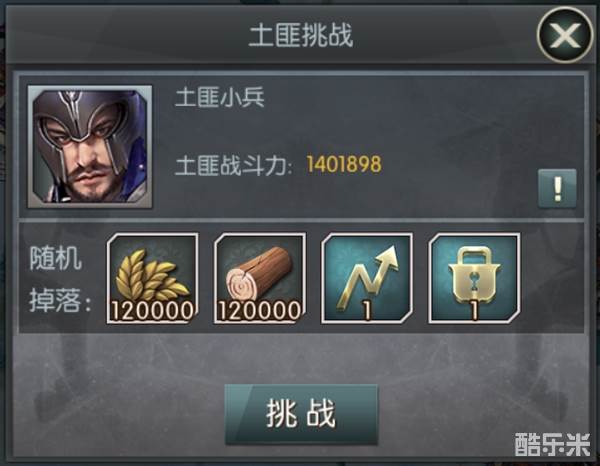Image resolution: width=600 pixels, height=466 pixels.
Task: Click the 酷乐米 watermark
Action: (552, 445)
